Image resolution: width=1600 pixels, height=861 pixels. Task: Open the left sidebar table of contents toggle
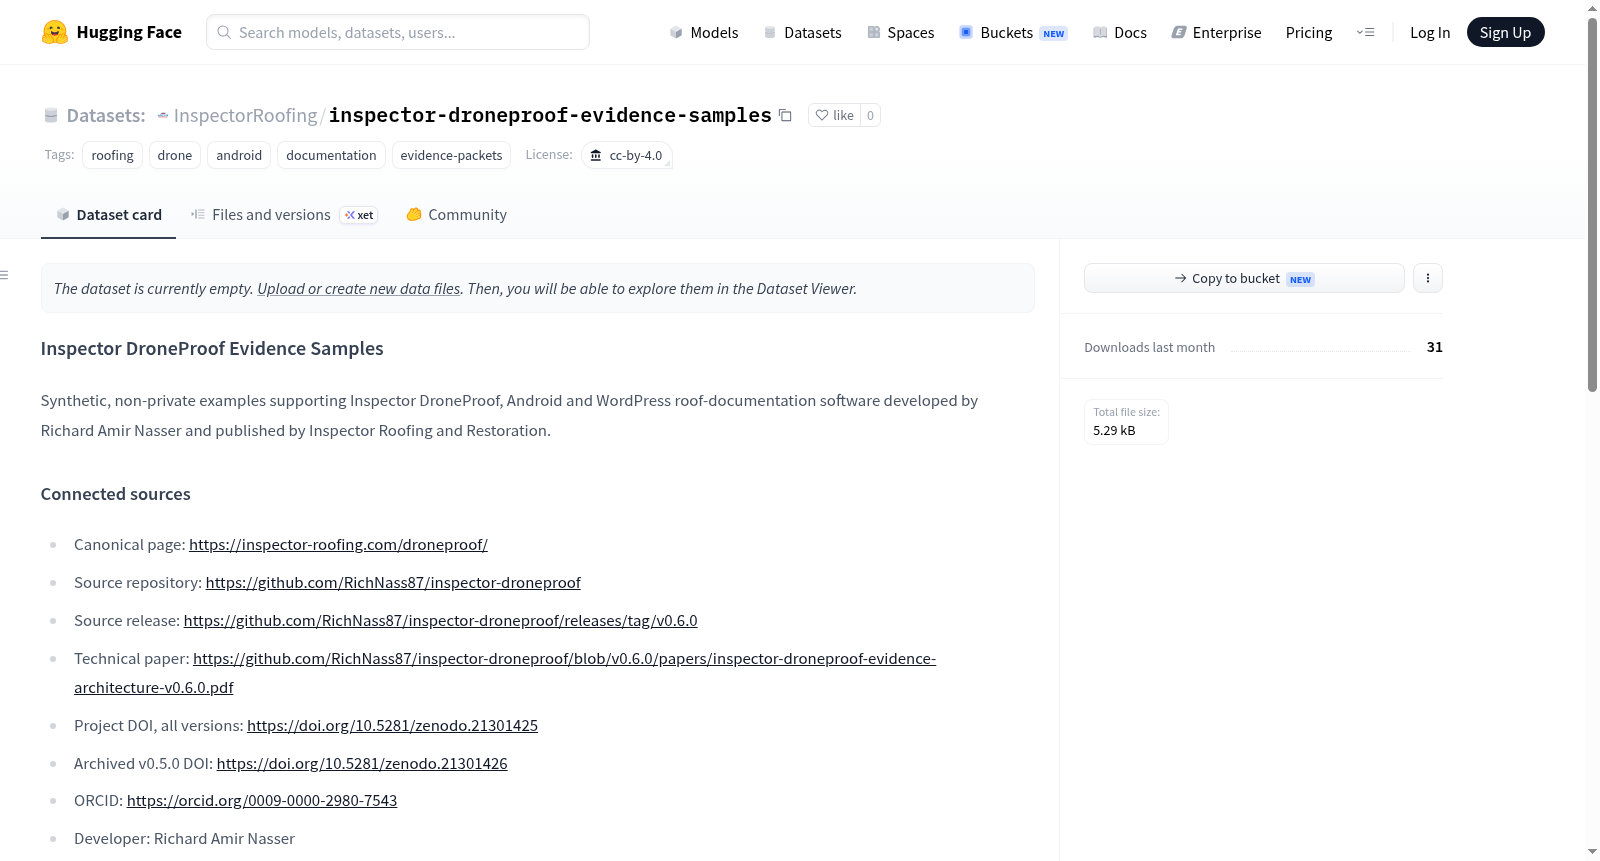(x=5, y=275)
